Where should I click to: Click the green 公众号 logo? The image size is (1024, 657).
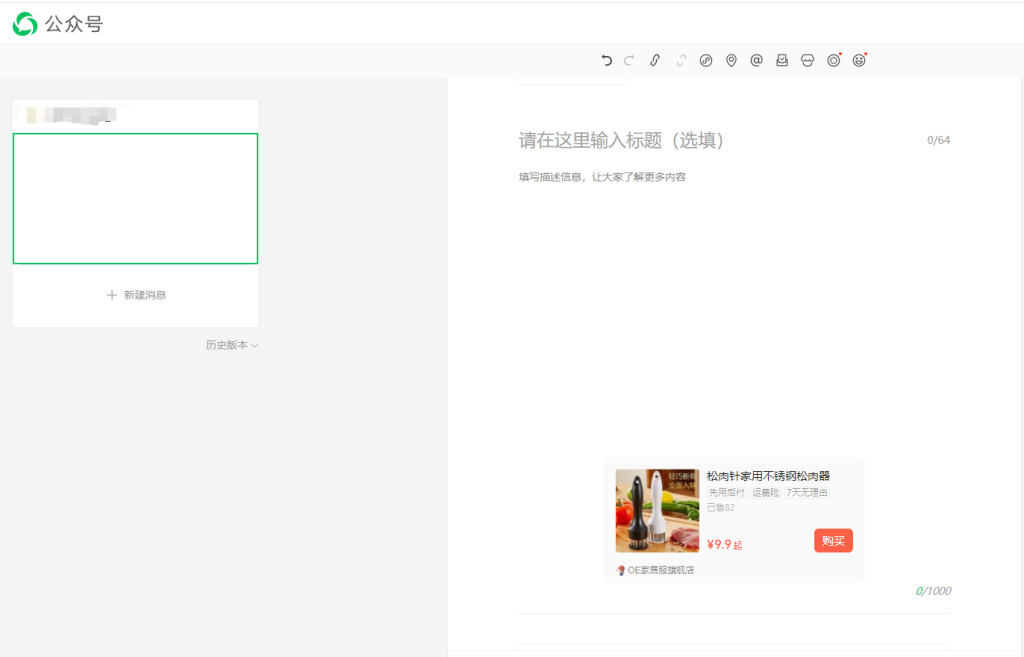point(25,24)
